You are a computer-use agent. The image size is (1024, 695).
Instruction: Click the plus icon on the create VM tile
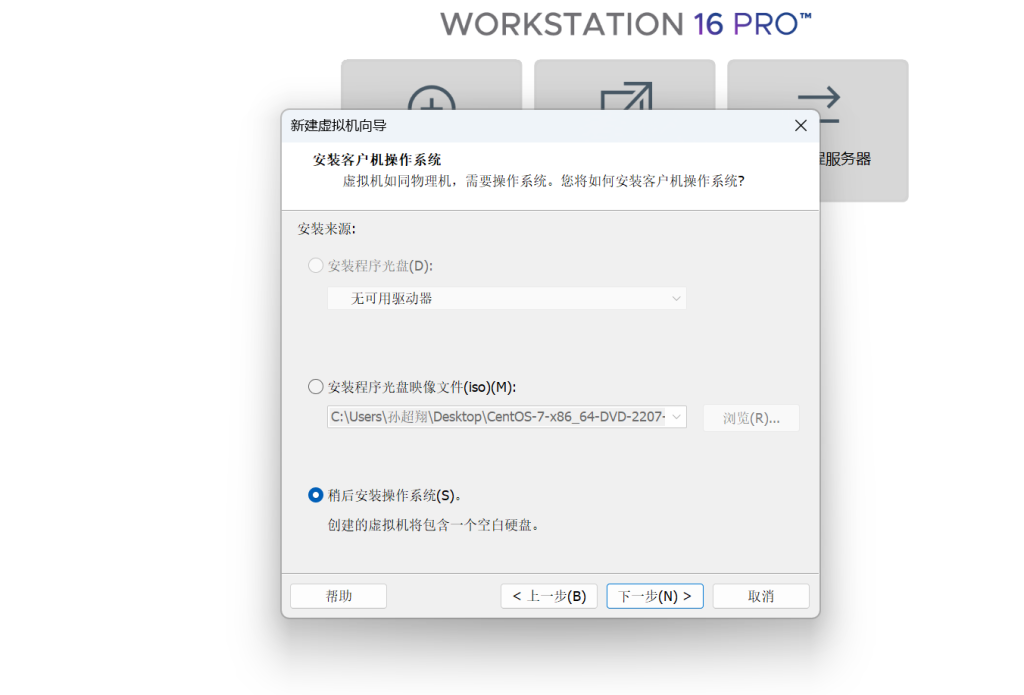432,97
